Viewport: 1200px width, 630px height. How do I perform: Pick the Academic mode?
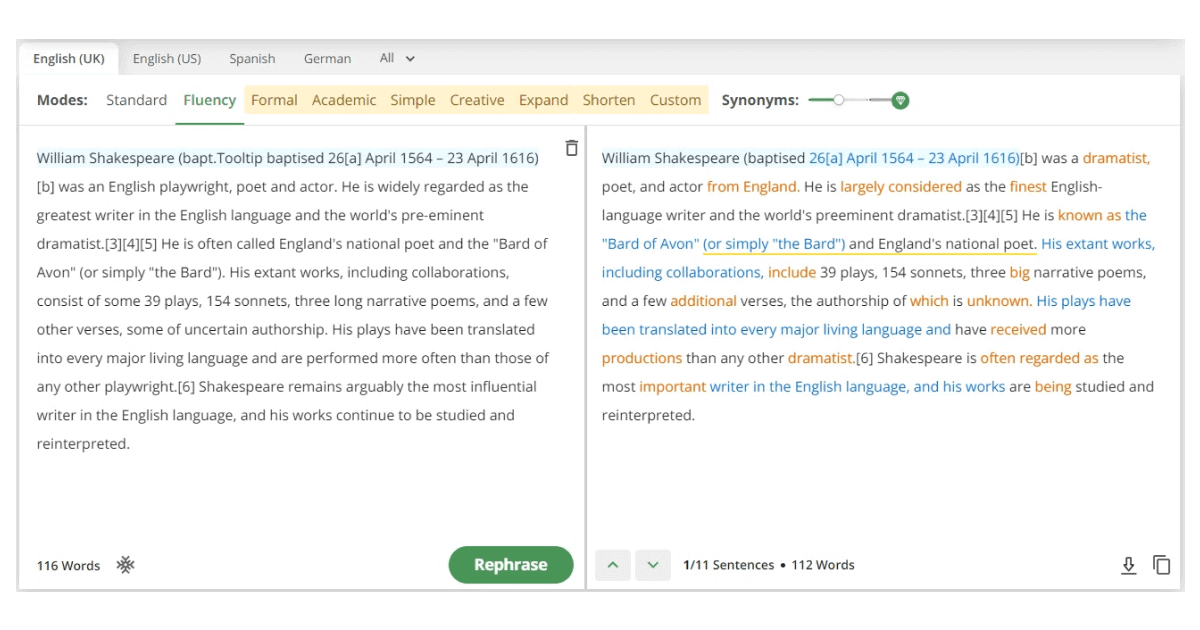pyautogui.click(x=344, y=100)
